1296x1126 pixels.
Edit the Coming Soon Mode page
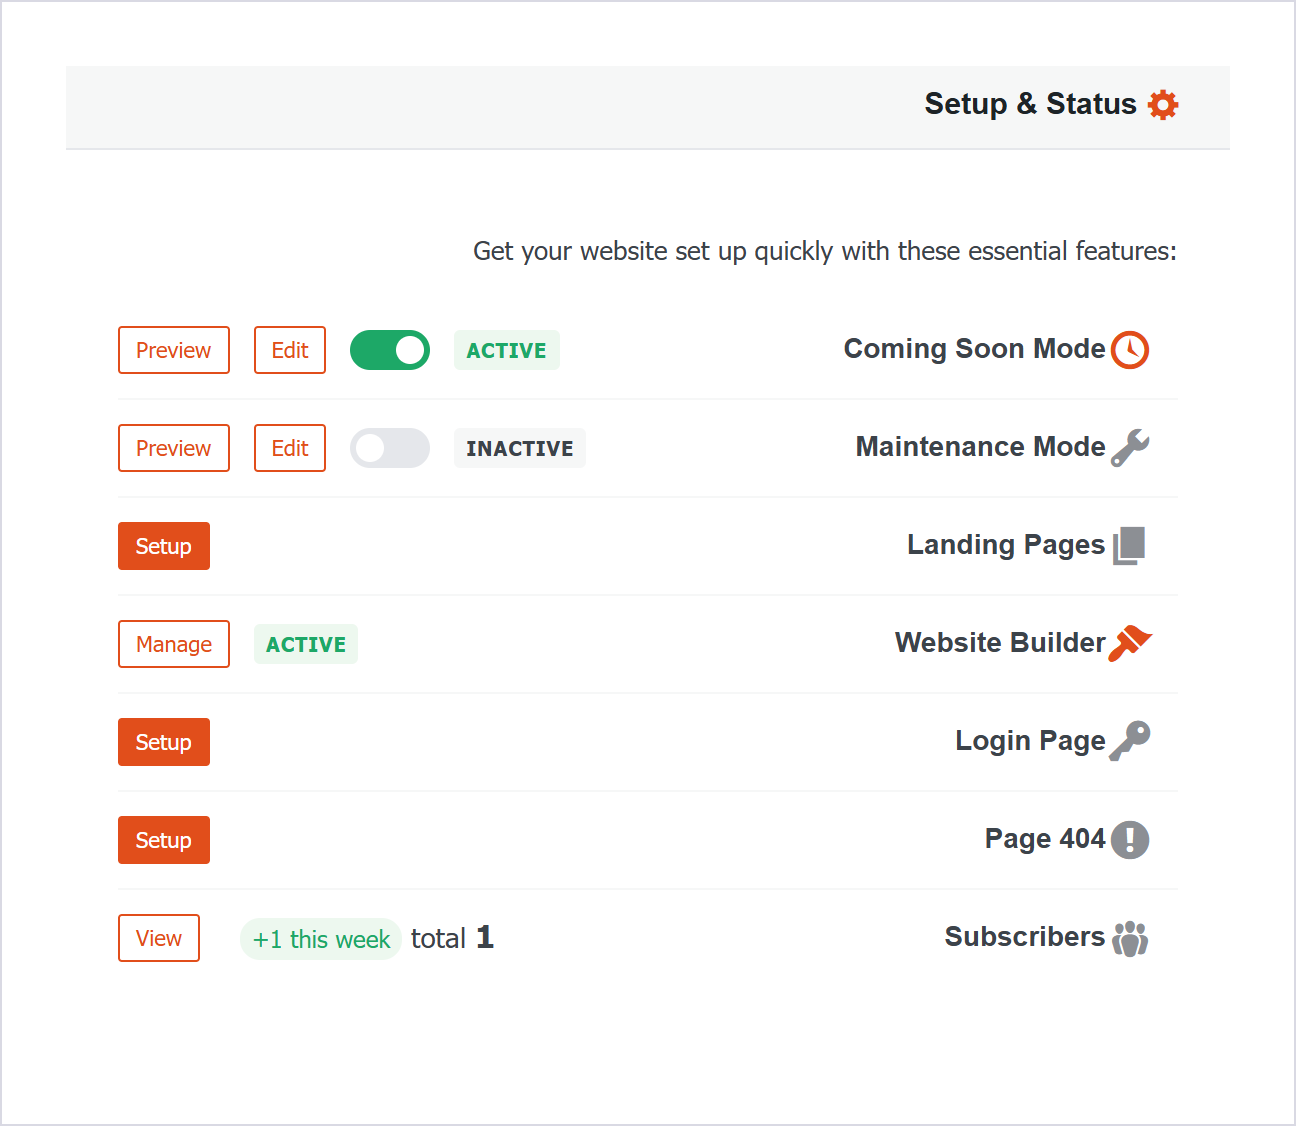point(290,350)
